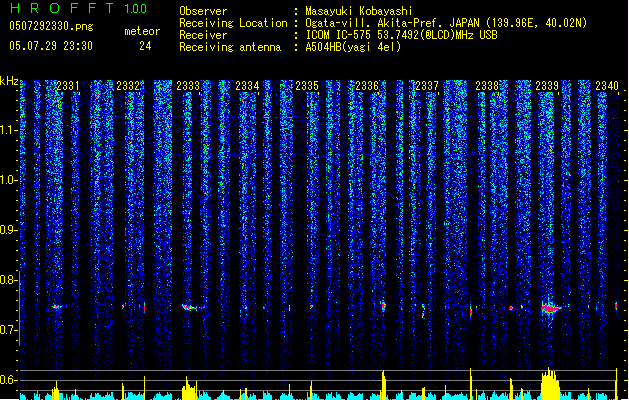Viewport: 629px width, 400px height.
Task: Click the 2335 time marker
Action: point(307,86)
